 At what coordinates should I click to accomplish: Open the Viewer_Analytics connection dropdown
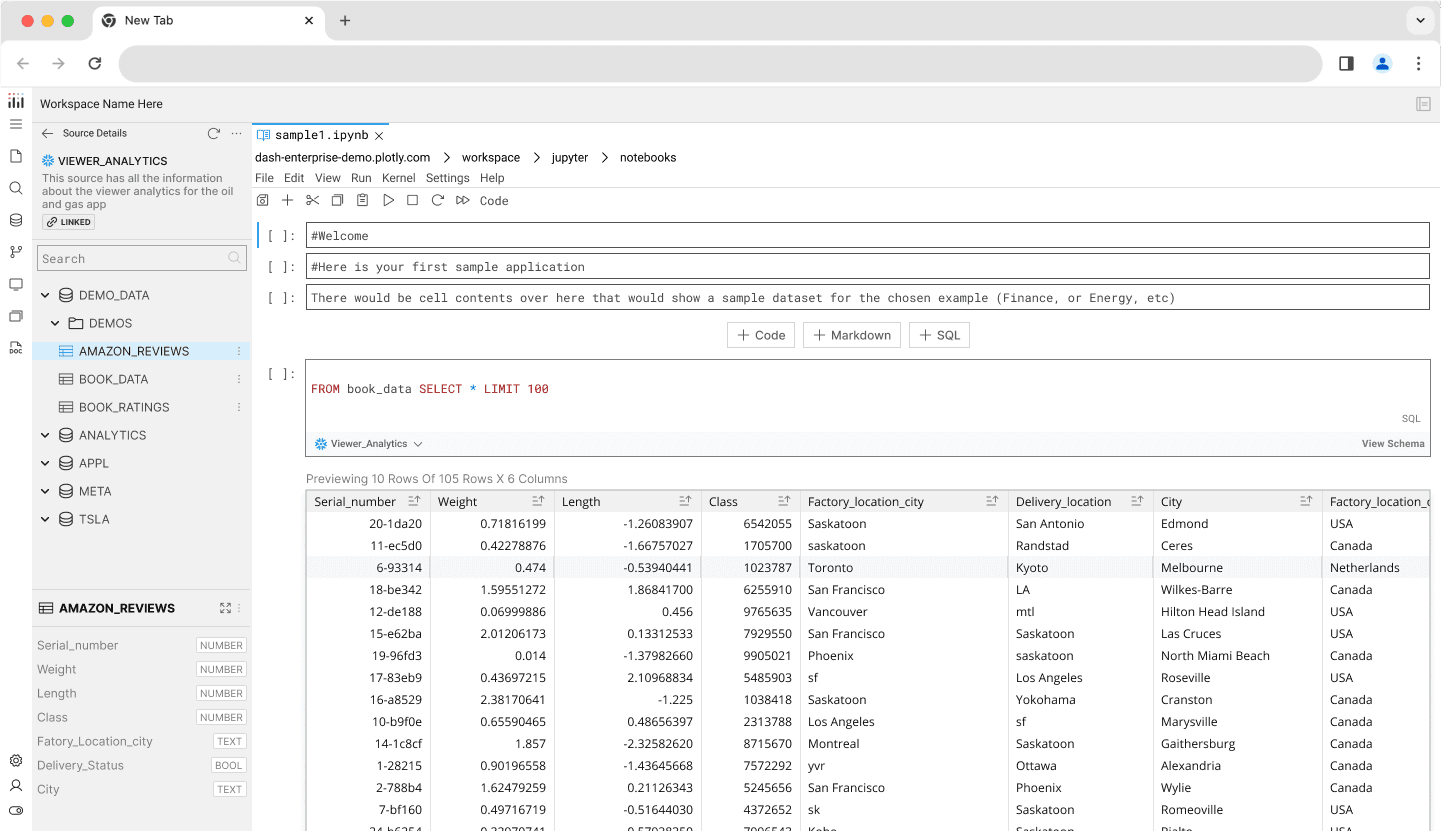click(368, 443)
